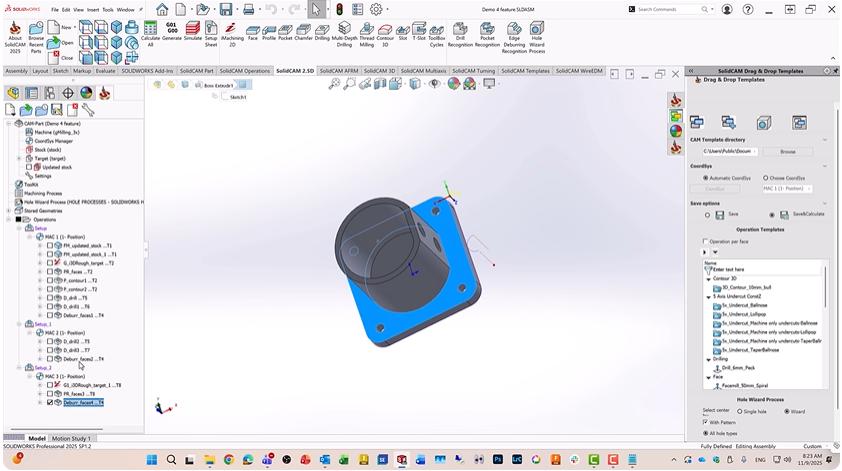Switch to the SolidCAM AFRM tab

pos(338,71)
